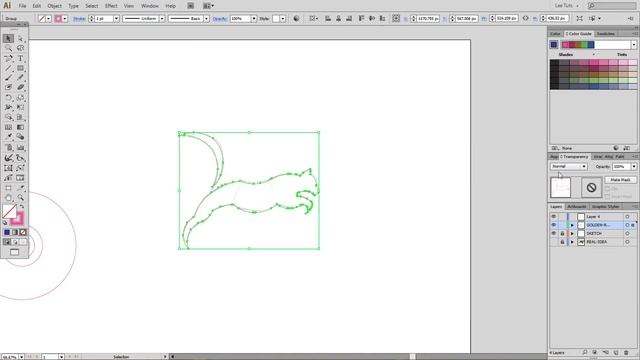
Task: Select the Rotate tool
Action: 9,98
